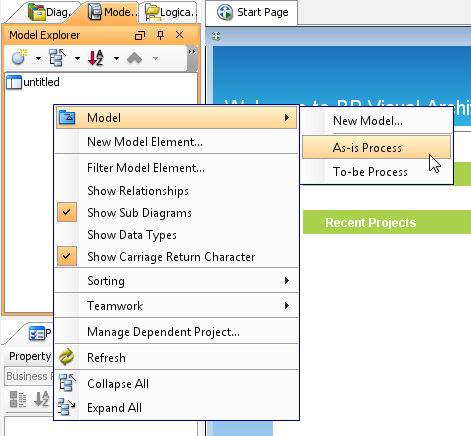
Task: Restore the Model Explorer panel window
Action: [140, 35]
